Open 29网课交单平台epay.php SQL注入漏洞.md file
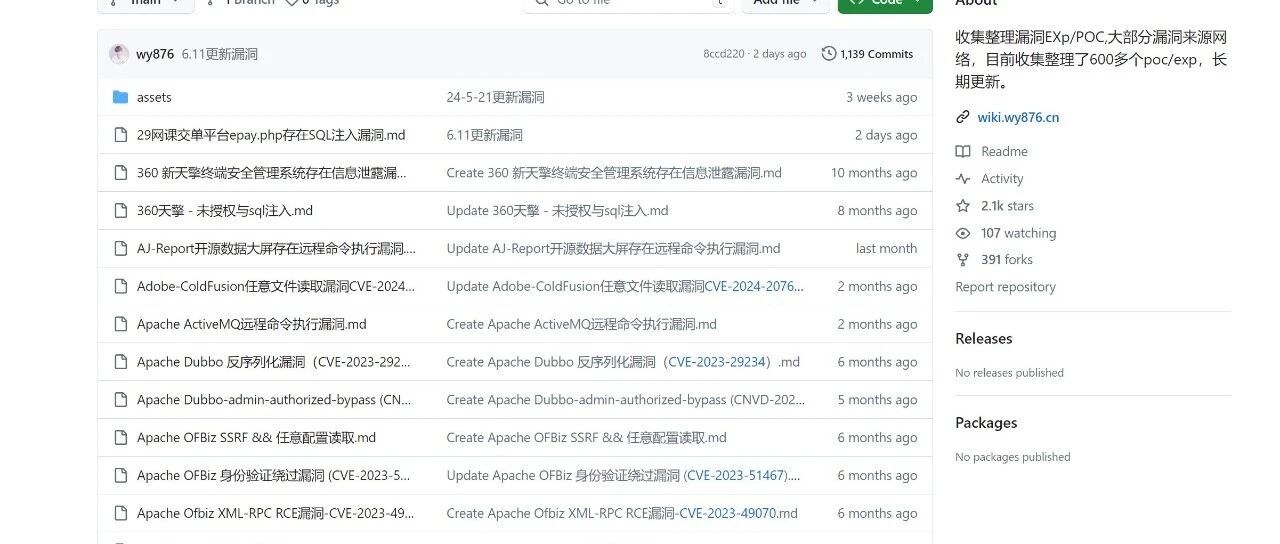The image size is (1280, 544). click(x=271, y=135)
